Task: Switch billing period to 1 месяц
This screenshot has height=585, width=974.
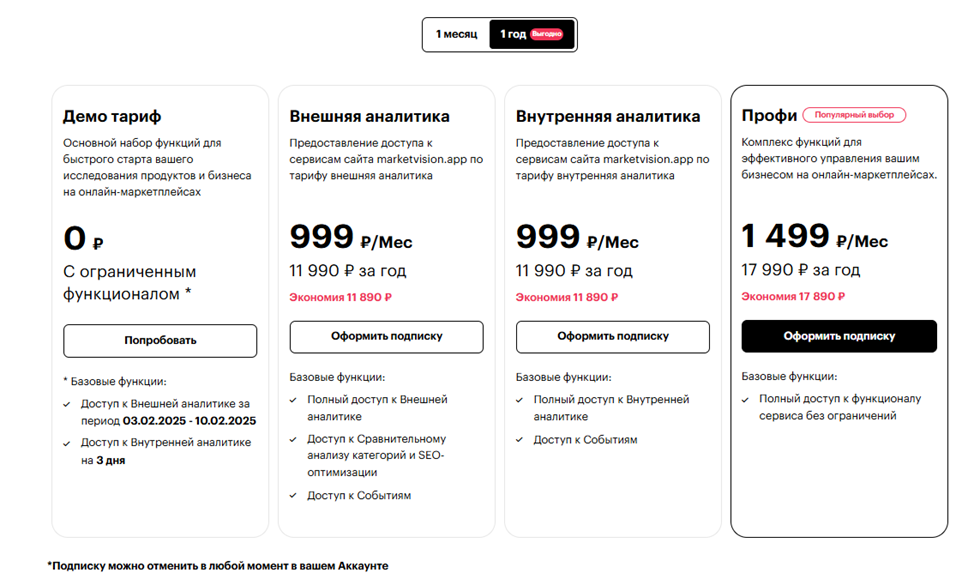Action: (x=456, y=34)
